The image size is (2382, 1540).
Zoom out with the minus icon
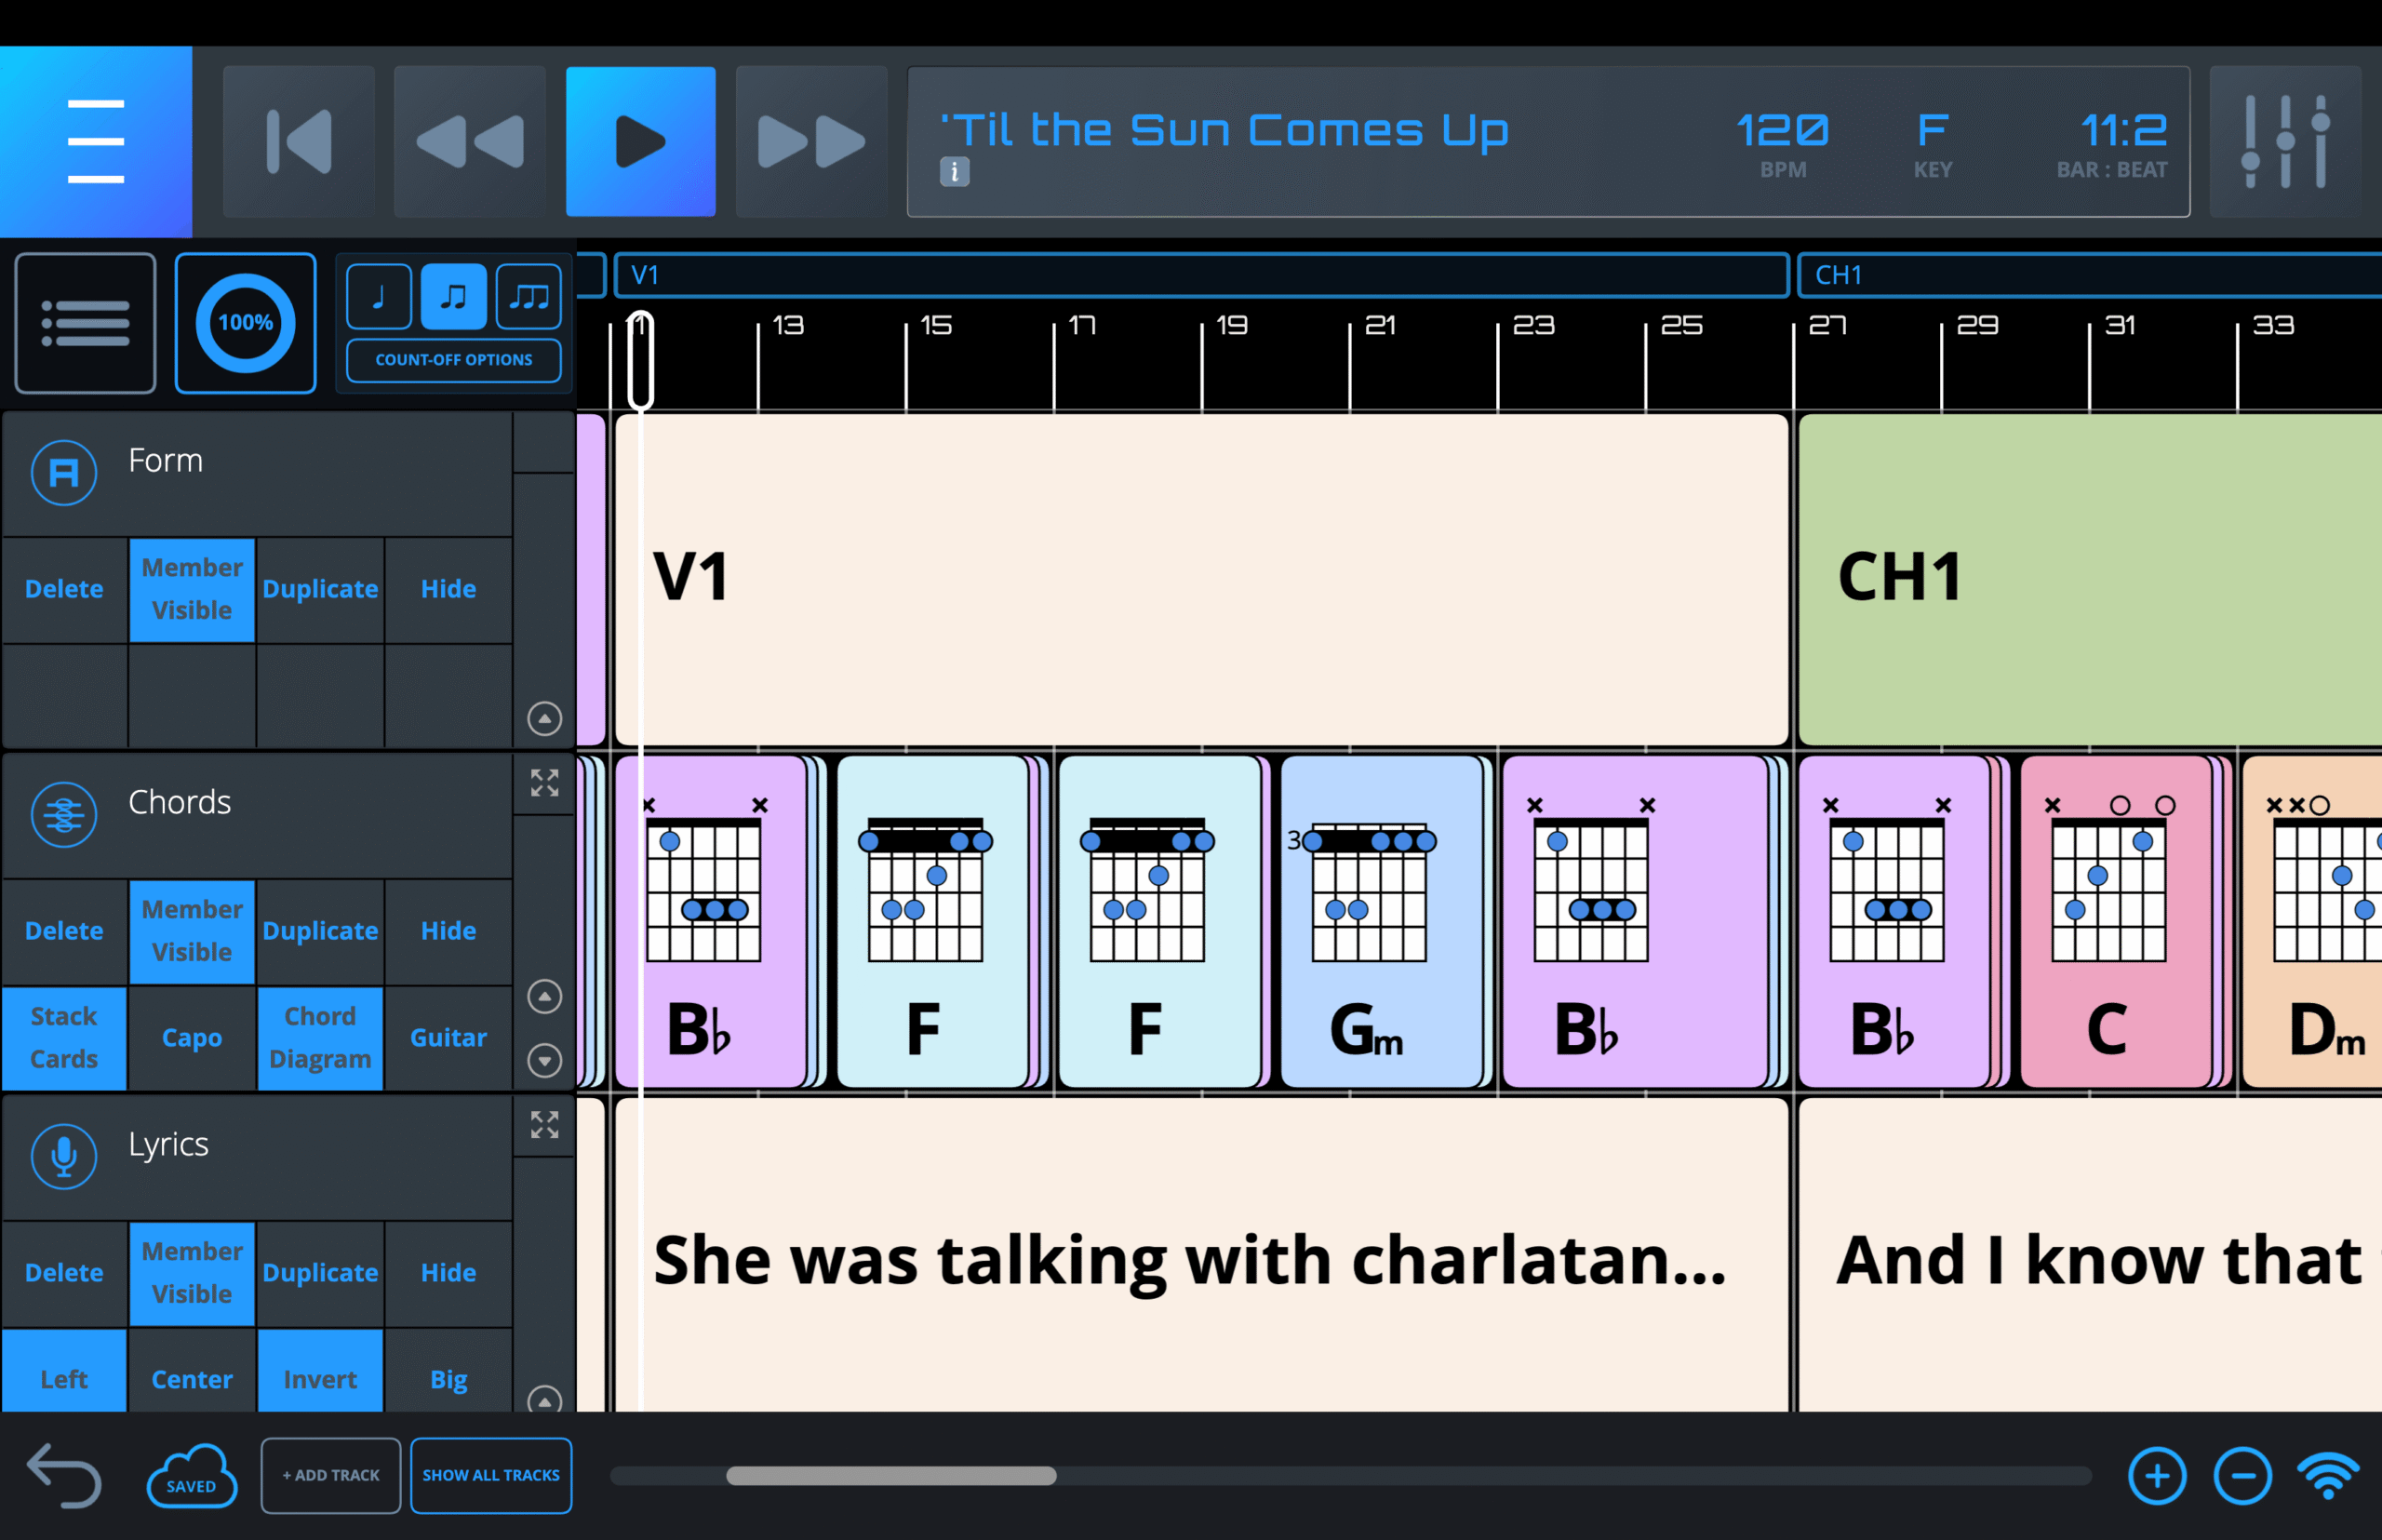[2243, 1476]
